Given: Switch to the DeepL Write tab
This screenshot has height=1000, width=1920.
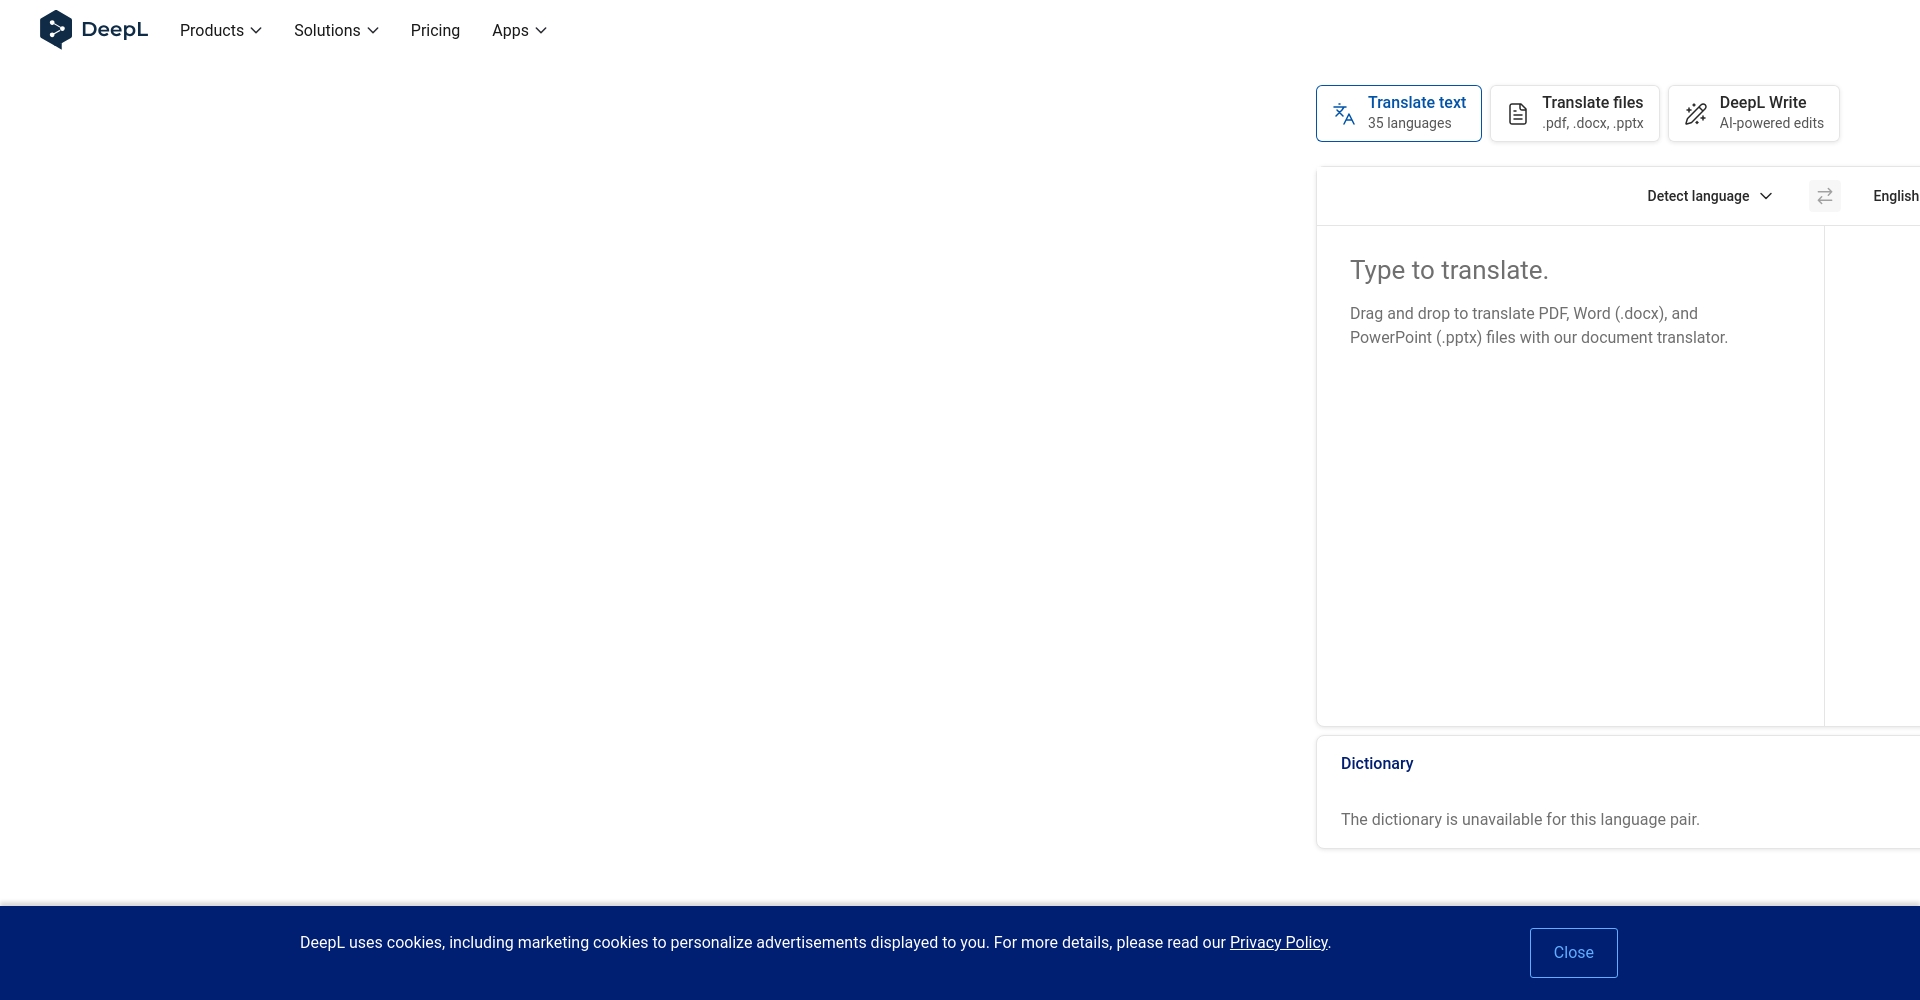Looking at the screenshot, I should pyautogui.click(x=1762, y=103).
